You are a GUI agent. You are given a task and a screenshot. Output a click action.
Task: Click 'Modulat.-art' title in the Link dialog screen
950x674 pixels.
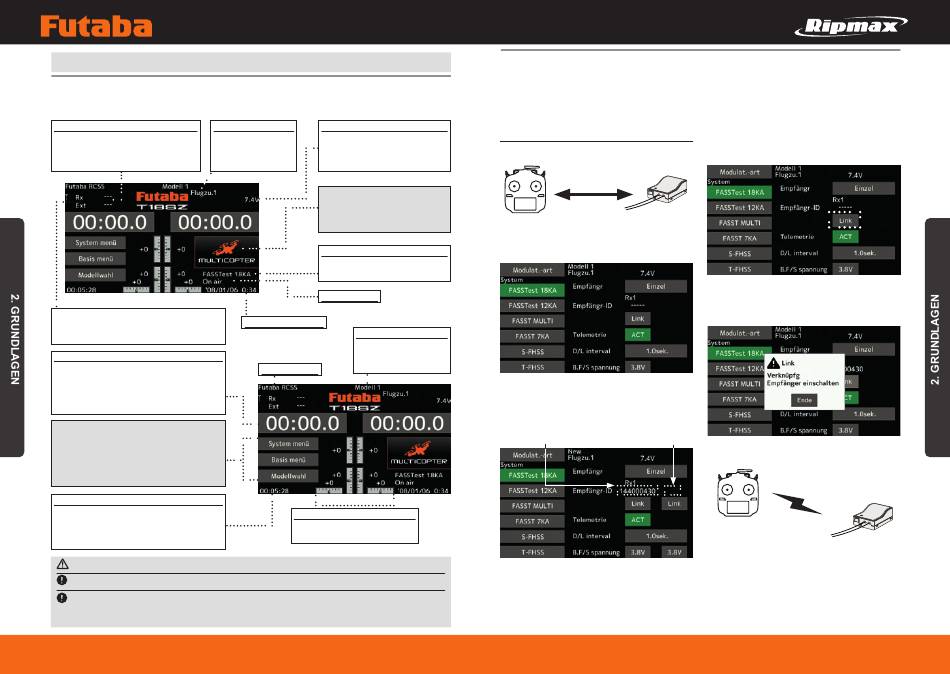pyautogui.click(x=739, y=333)
